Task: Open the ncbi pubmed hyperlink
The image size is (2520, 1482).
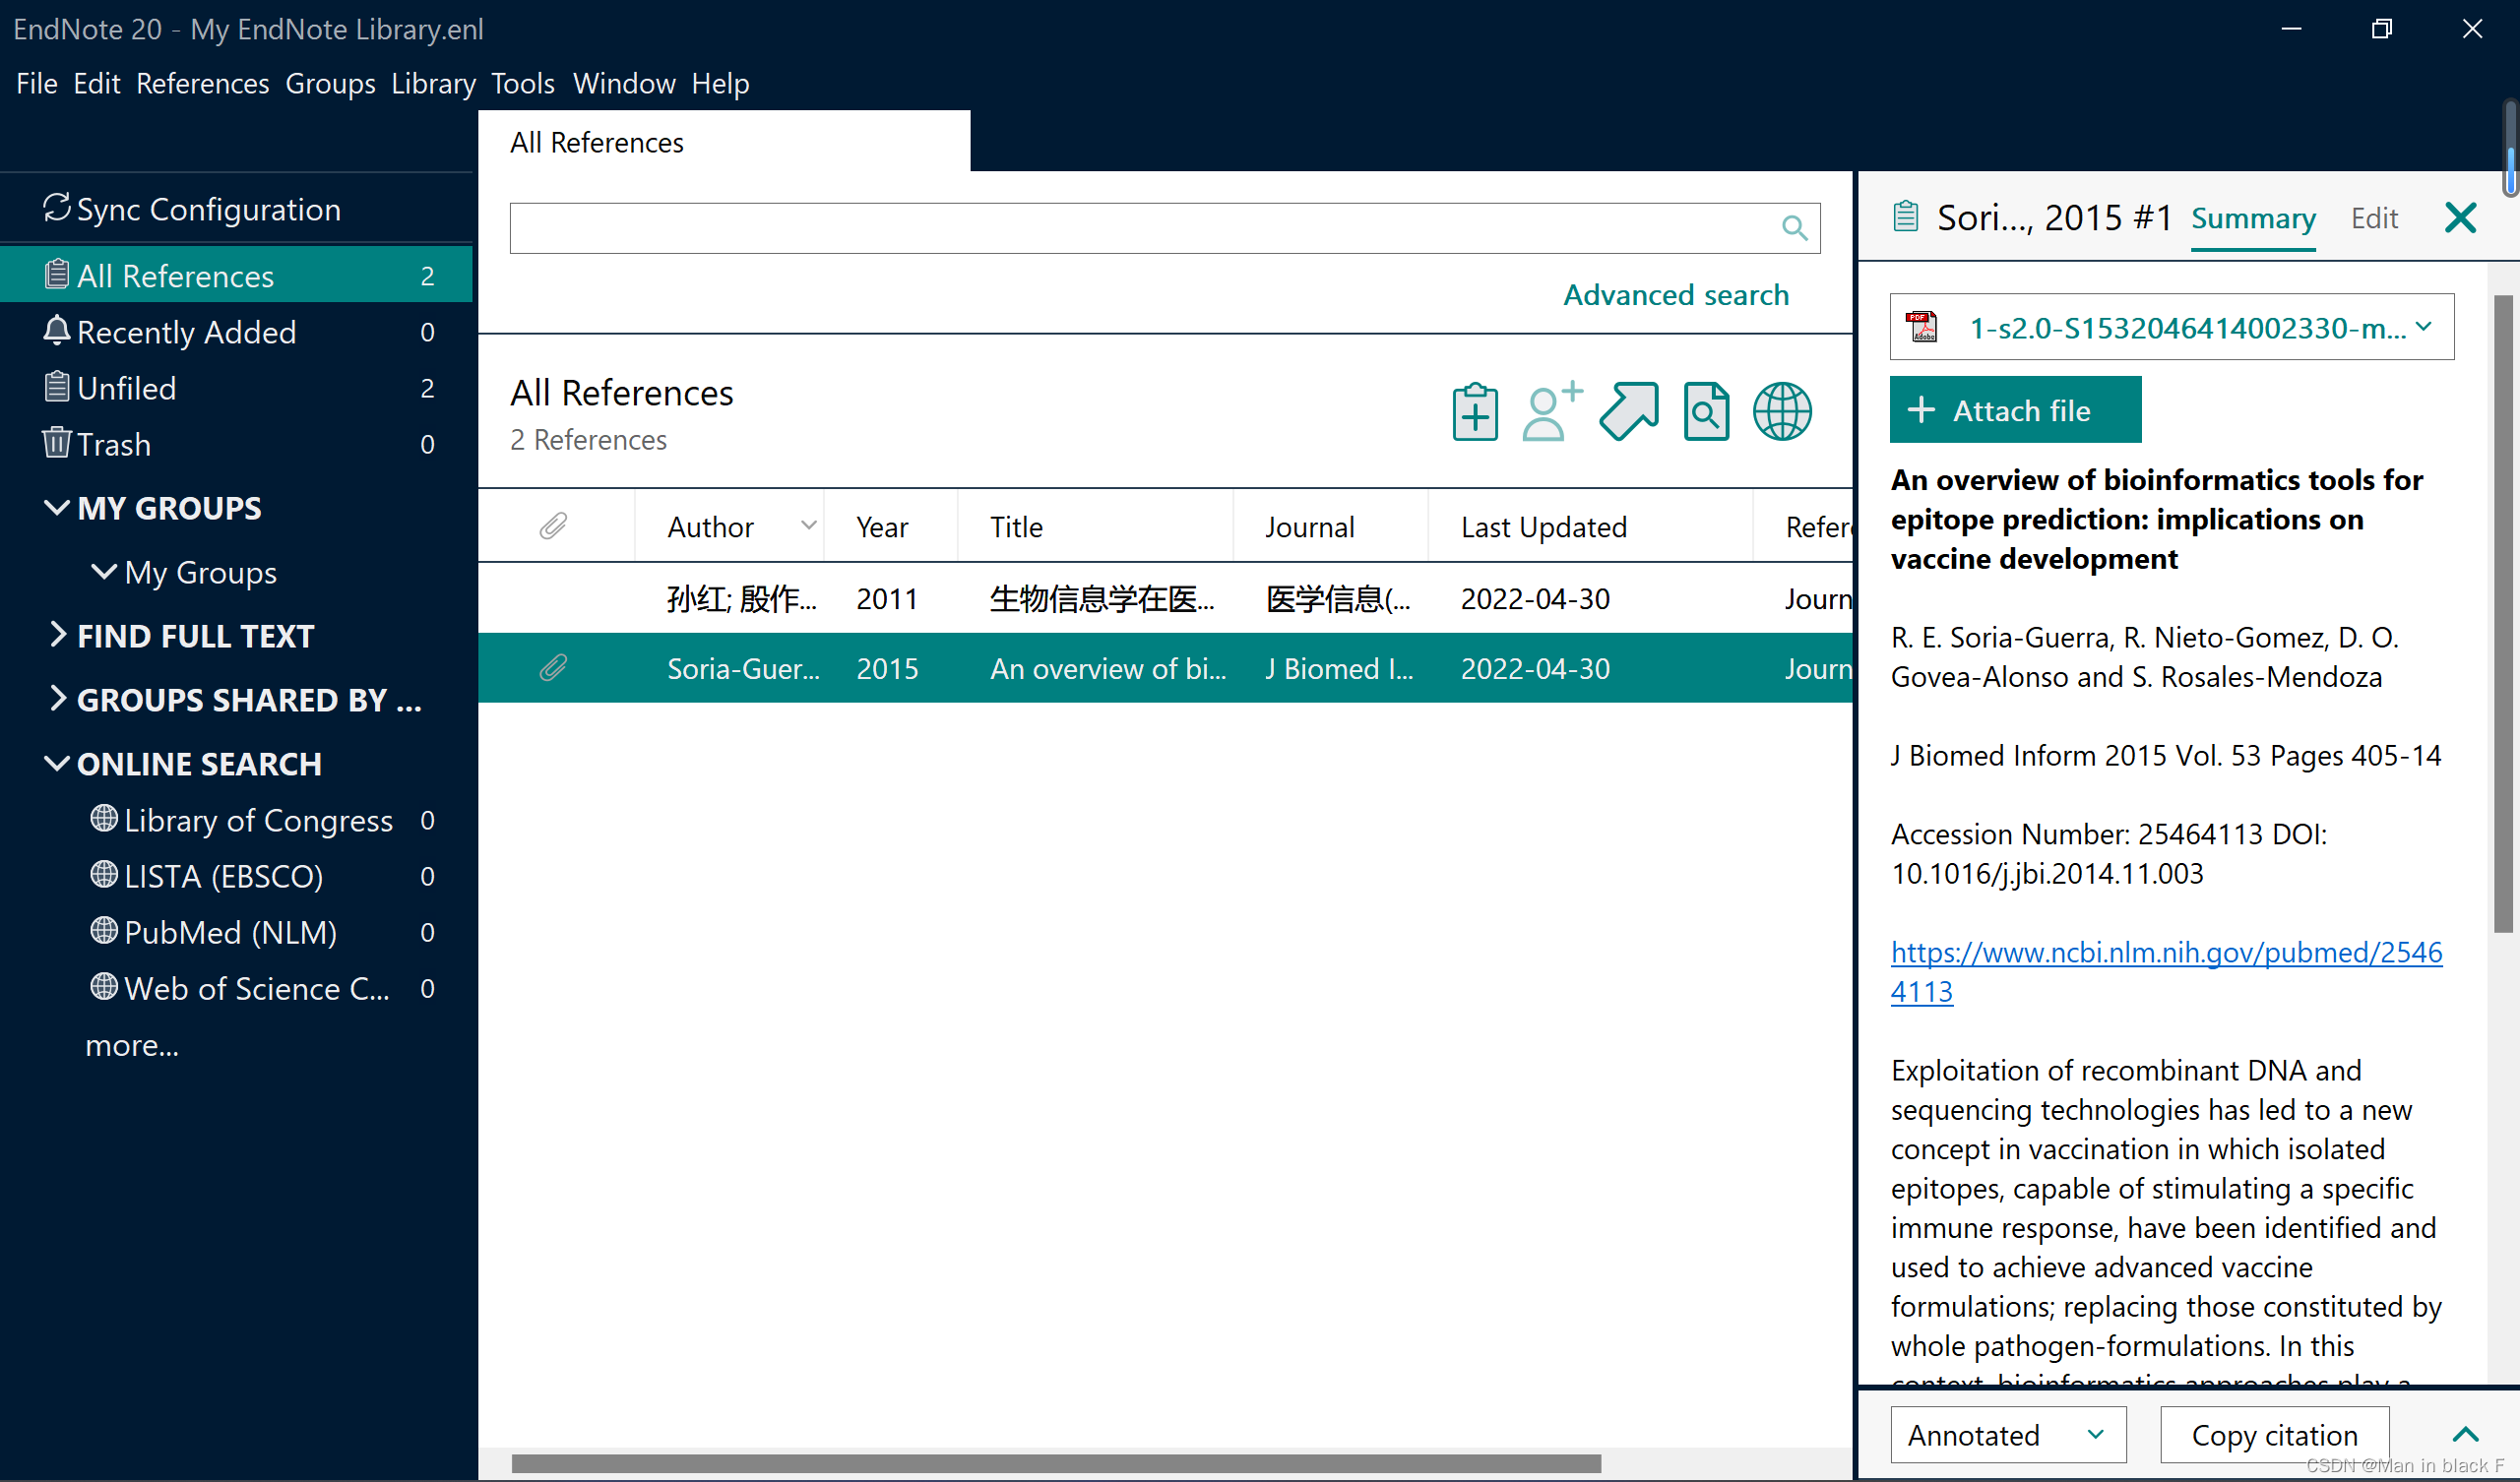Action: pos(2166,971)
